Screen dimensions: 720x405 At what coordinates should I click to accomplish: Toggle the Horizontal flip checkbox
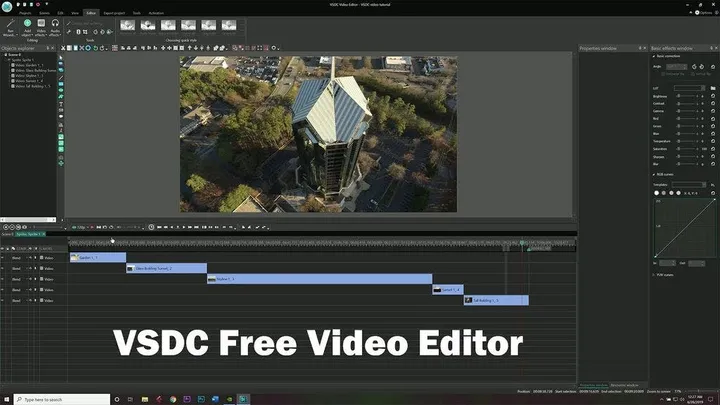pyautogui.click(x=664, y=74)
